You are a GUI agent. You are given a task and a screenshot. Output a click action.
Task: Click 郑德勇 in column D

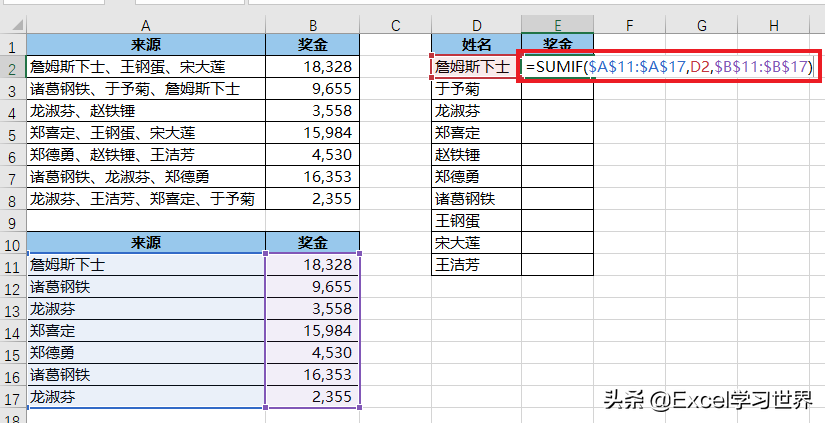[x=477, y=177]
